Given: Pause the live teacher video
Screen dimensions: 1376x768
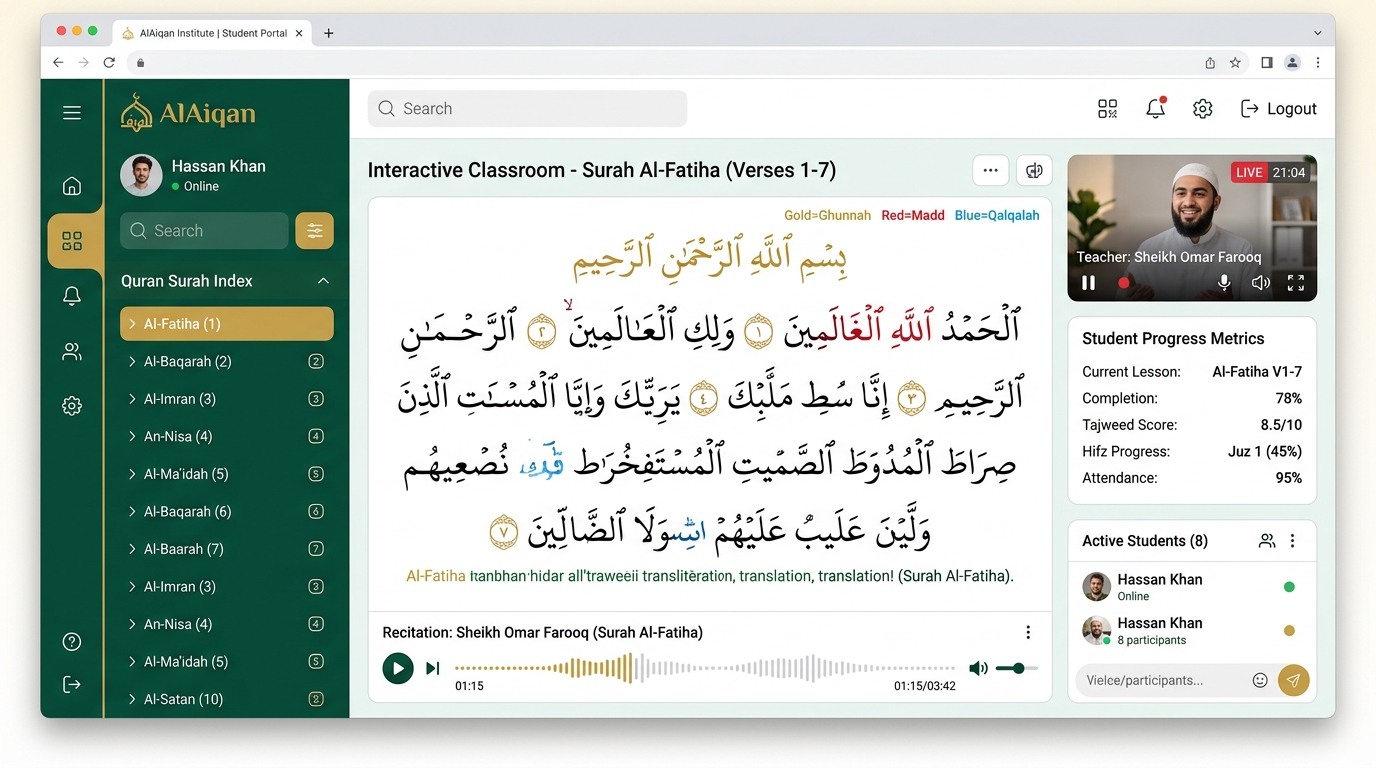Looking at the screenshot, I should pos(1089,283).
